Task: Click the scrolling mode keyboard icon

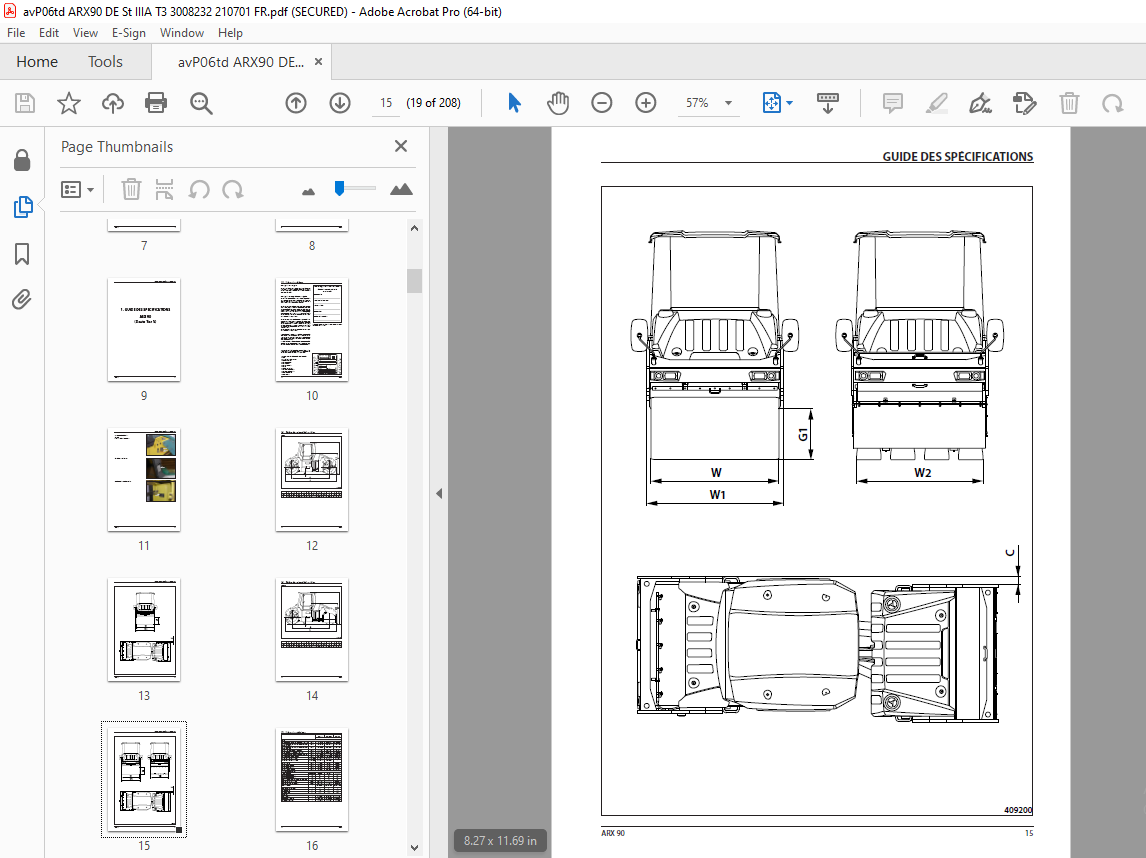Action: 827,103
